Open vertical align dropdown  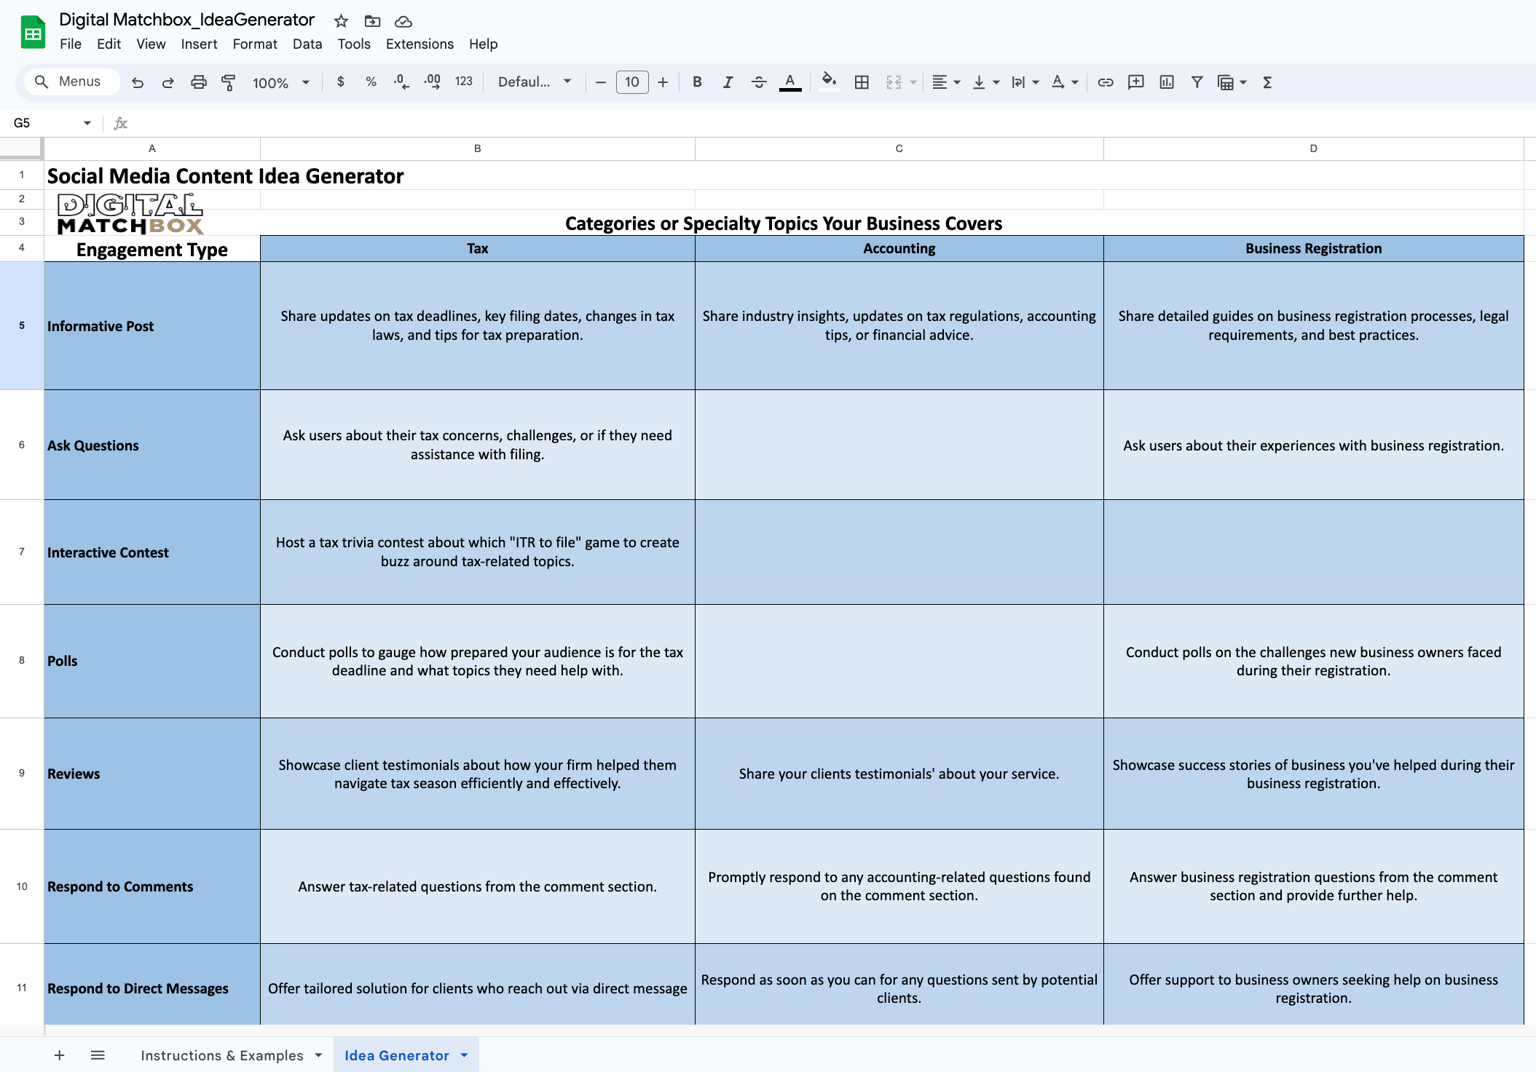(x=985, y=82)
